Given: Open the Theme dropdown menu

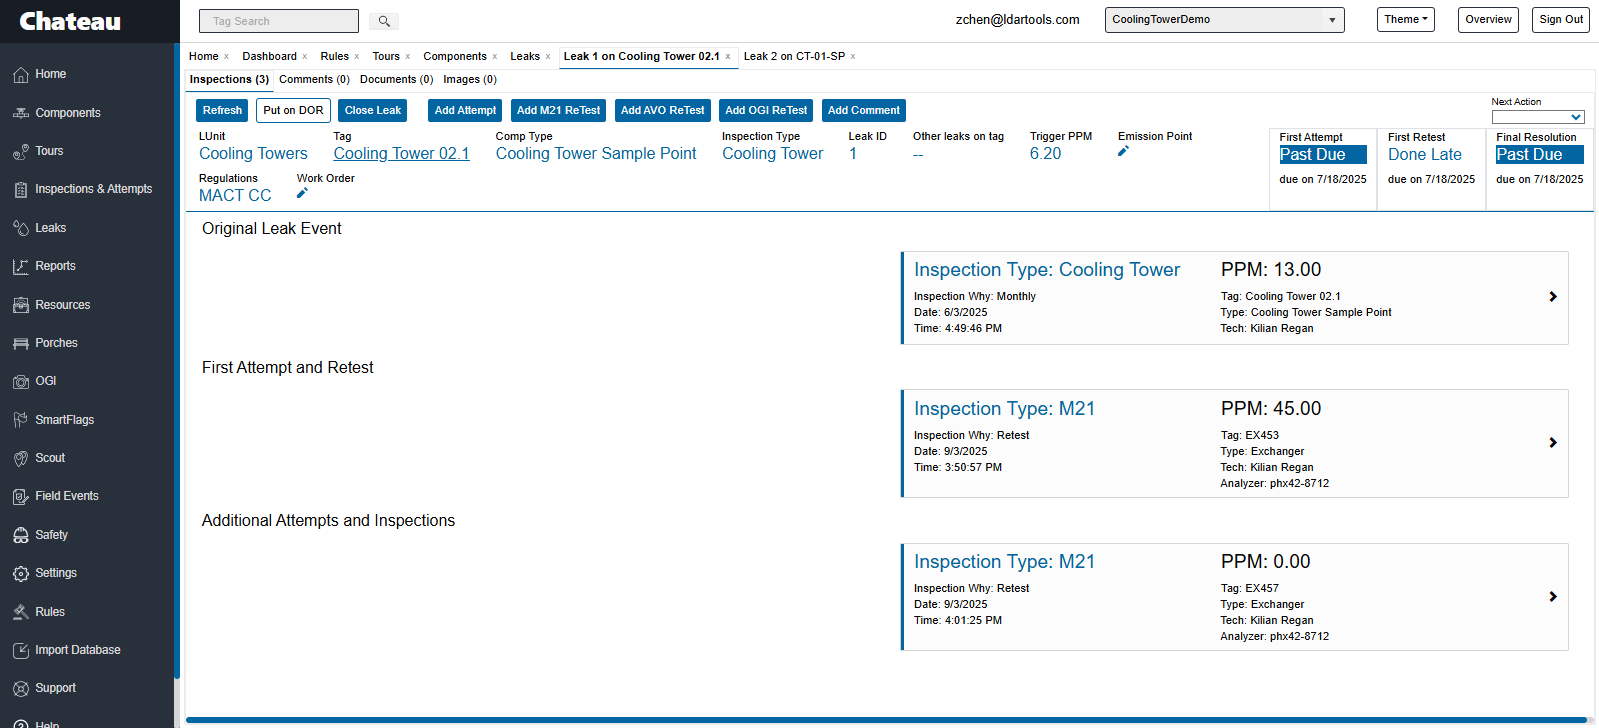Looking at the screenshot, I should click(1405, 20).
